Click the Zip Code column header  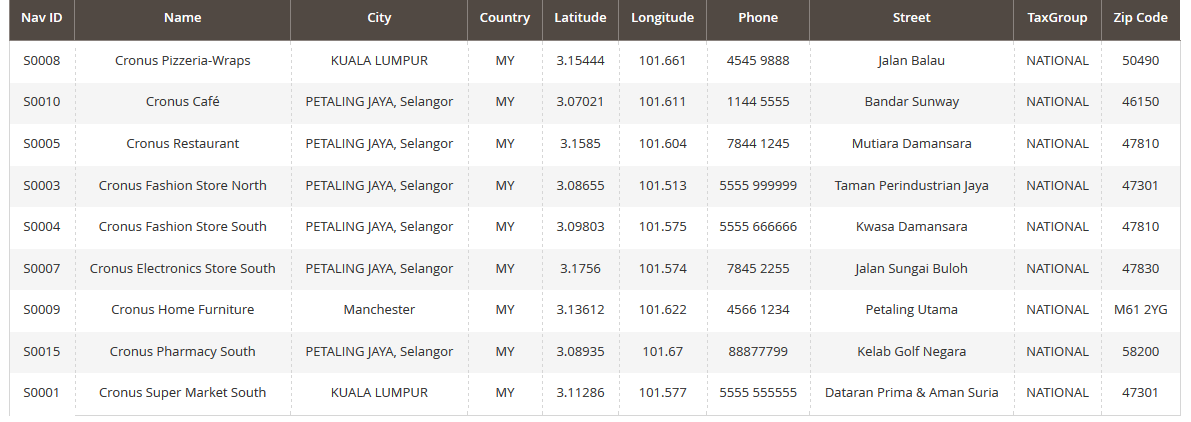tap(1140, 18)
